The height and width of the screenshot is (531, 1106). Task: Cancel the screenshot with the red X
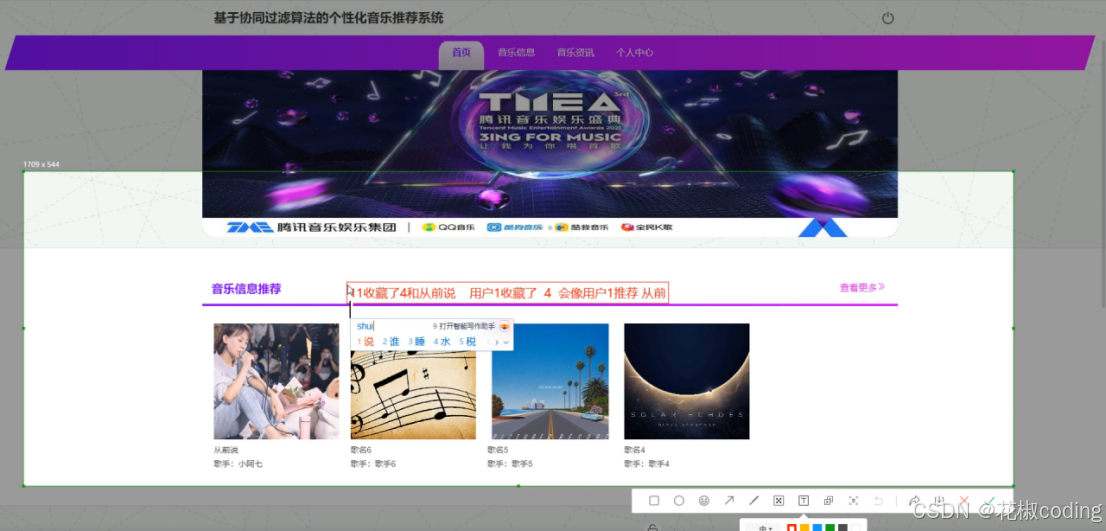click(964, 501)
